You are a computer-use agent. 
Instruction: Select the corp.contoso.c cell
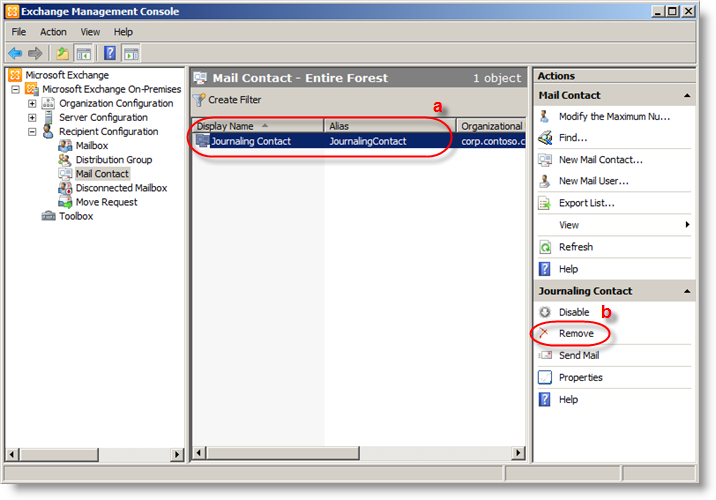[493, 141]
